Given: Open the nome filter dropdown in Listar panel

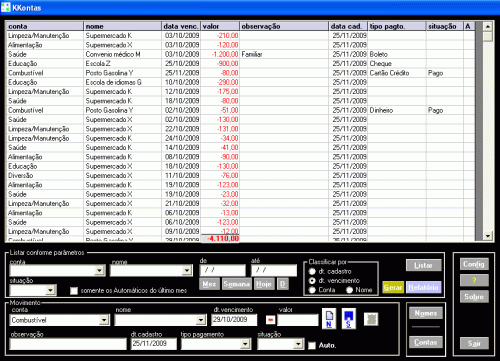Looking at the screenshot, I should [x=187, y=270].
